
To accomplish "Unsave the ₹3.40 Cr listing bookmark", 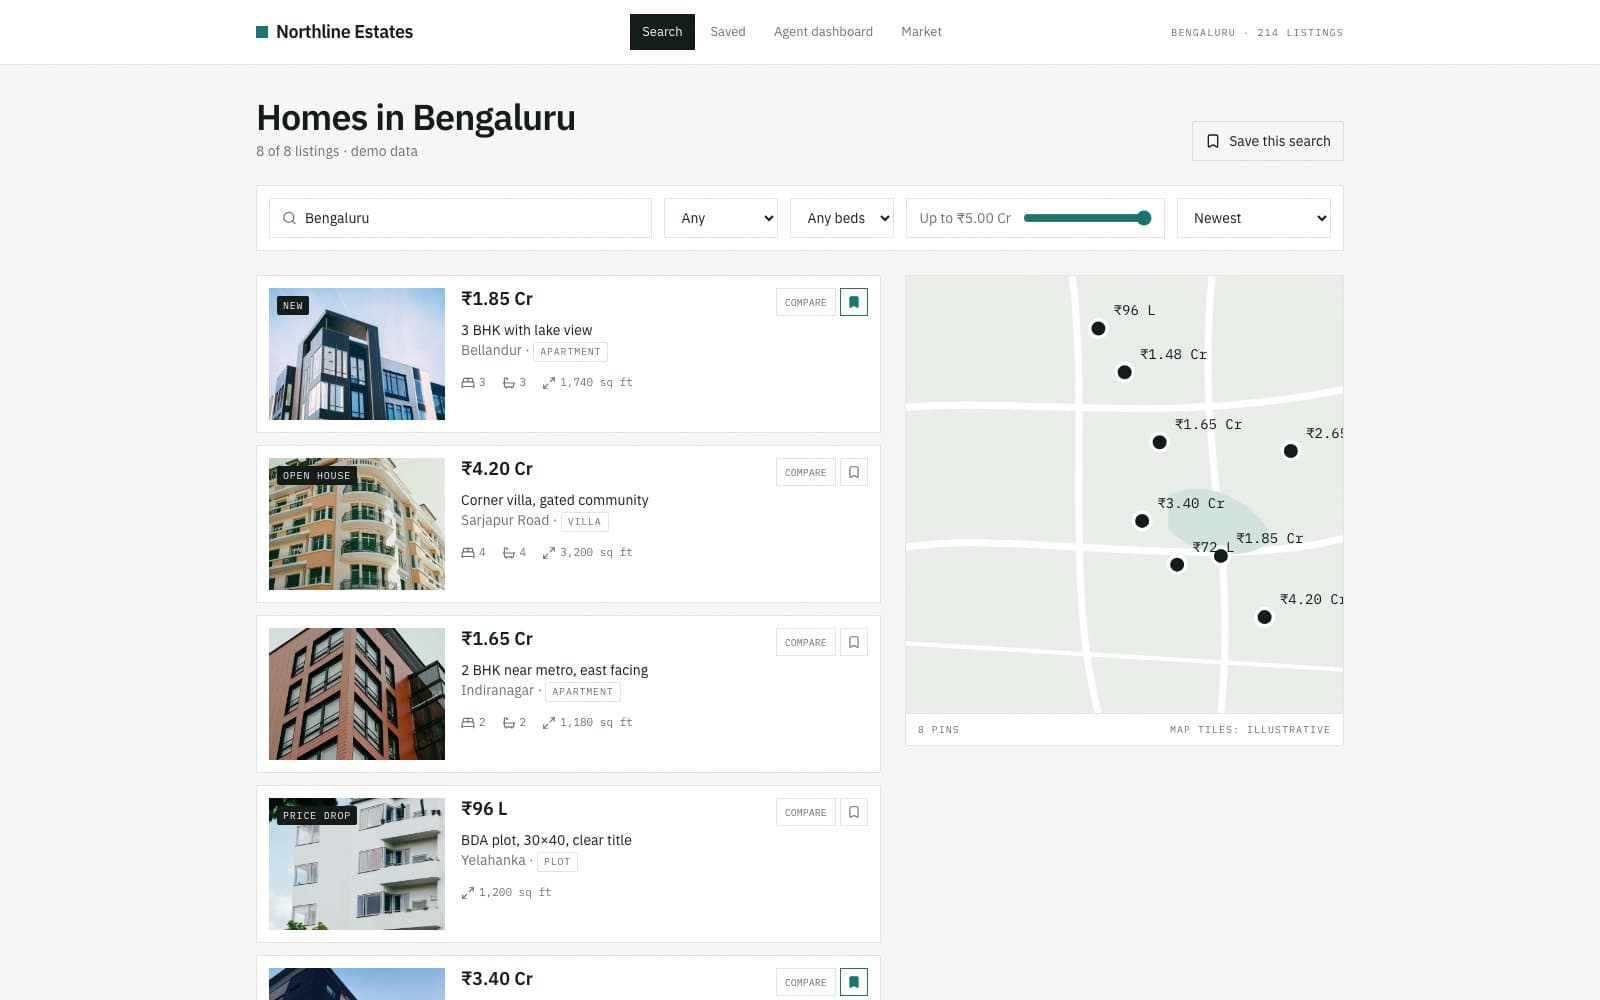I will (x=854, y=982).
